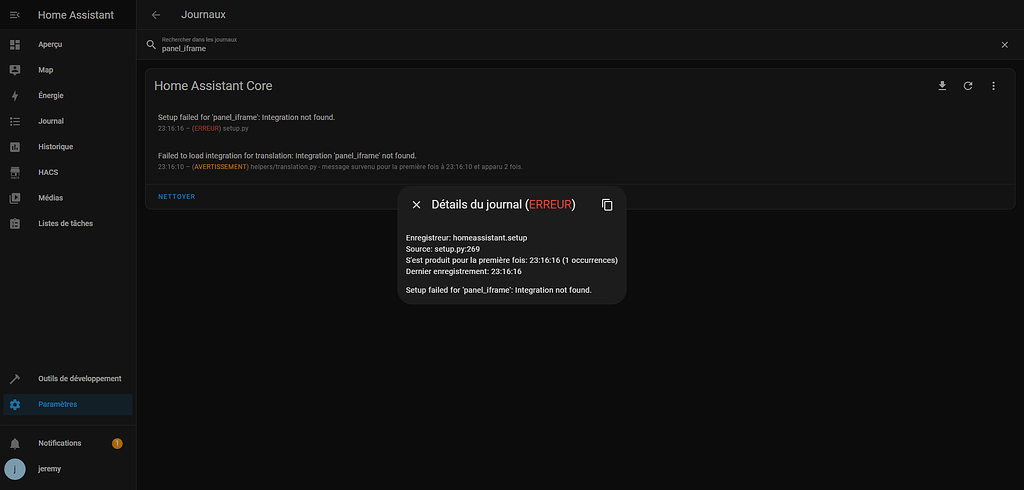Open Listes de tâches
The width and height of the screenshot is (1024, 490).
65,223
